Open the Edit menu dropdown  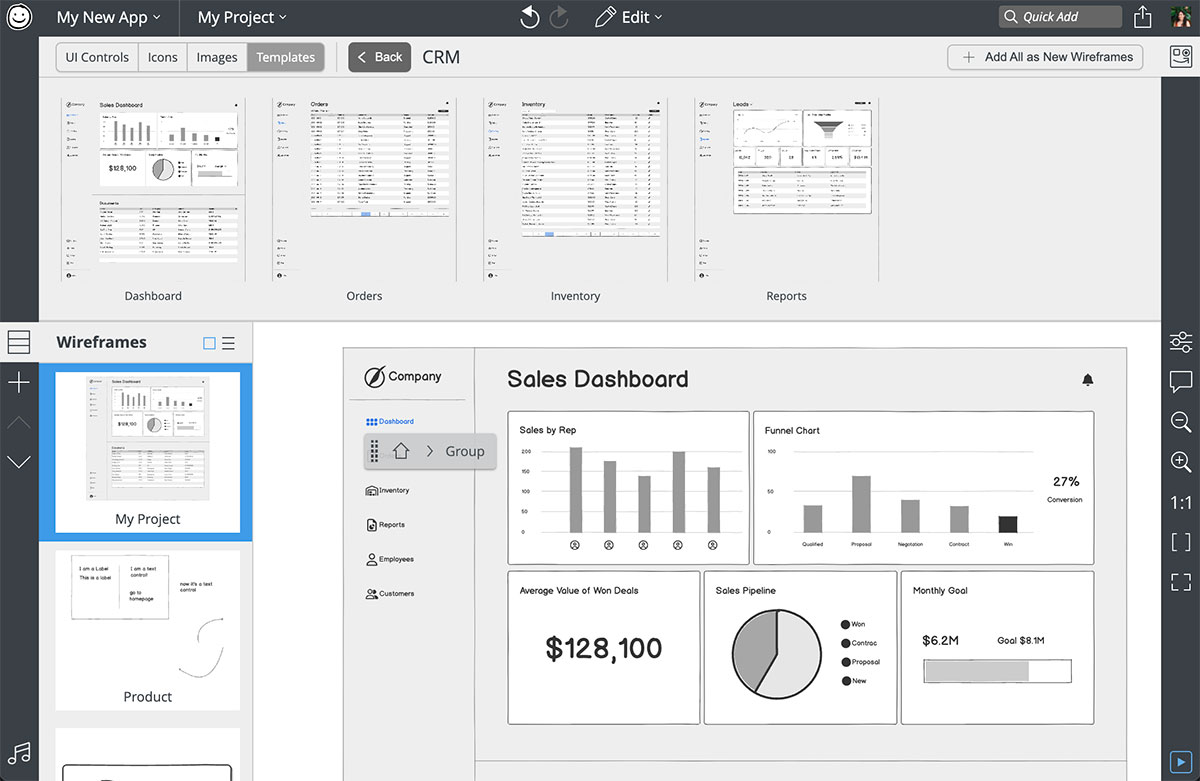[x=629, y=17]
